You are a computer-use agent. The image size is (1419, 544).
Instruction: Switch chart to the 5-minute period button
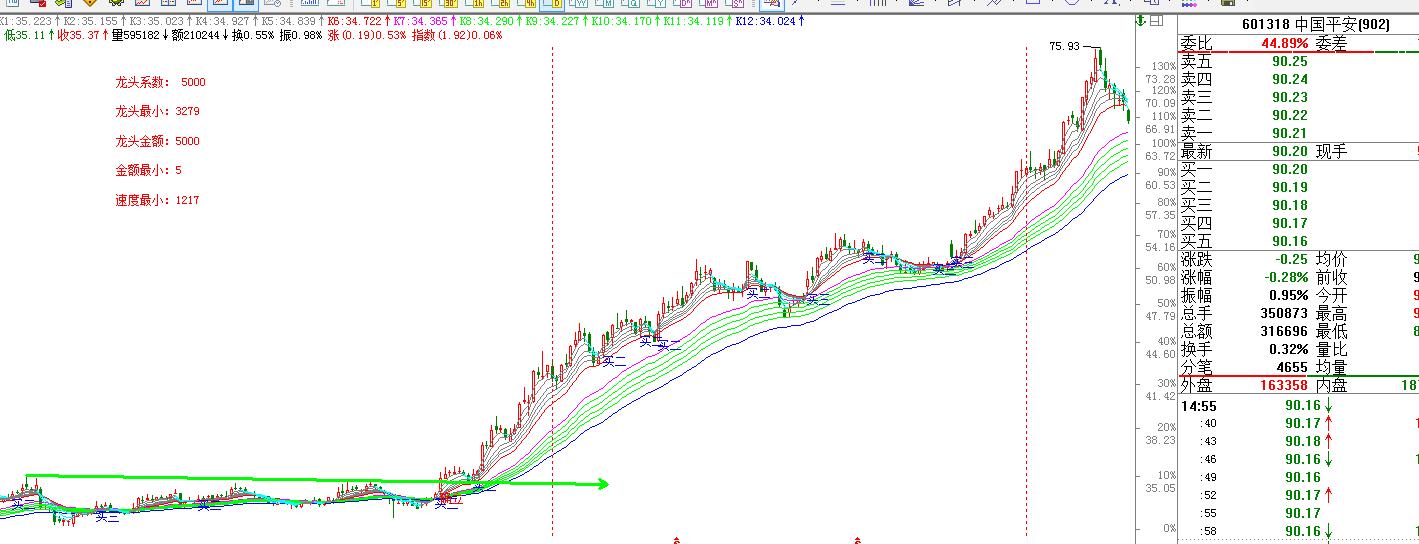click(397, 4)
